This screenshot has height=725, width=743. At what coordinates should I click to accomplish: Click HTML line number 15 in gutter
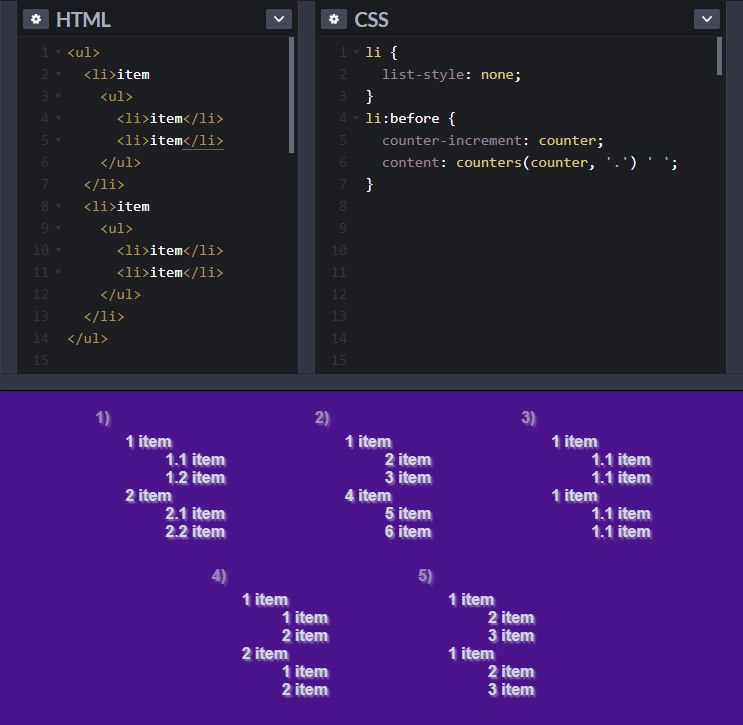41,360
